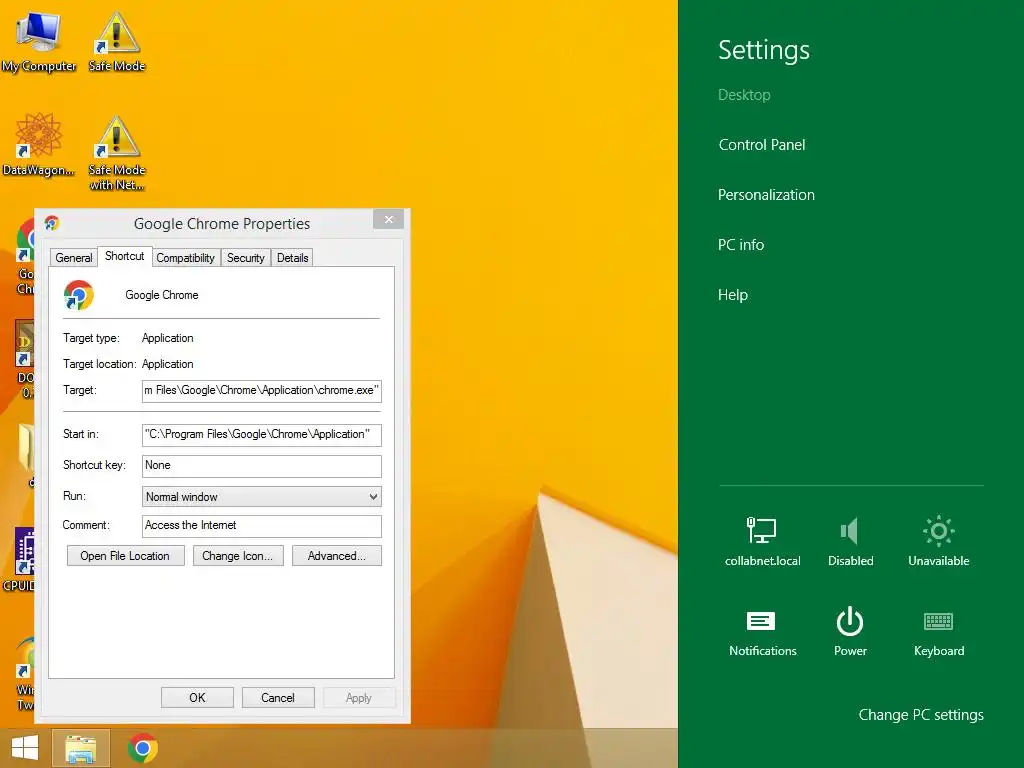Screen dimensions: 1024x768
Task: Click the Start in path field
Action: [x=261, y=434]
